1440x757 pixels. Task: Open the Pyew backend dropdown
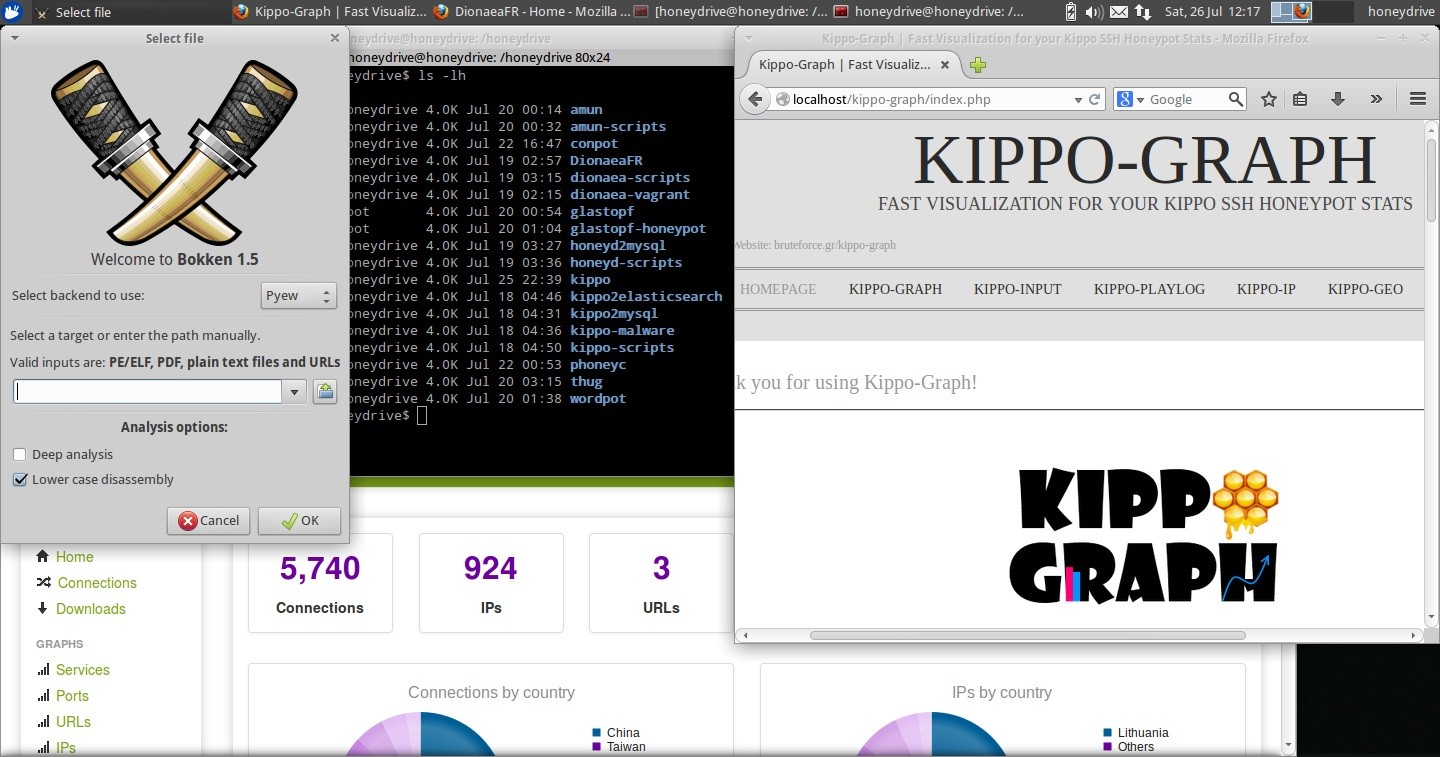pos(298,295)
